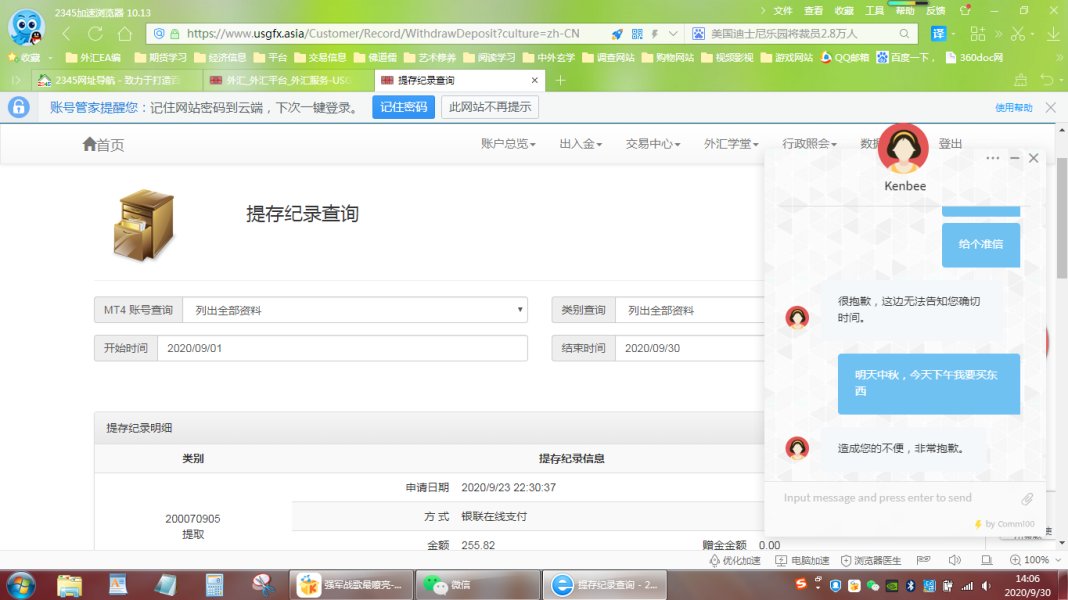This screenshot has height=600, width=1068.
Task: Click the browser home icon
Action: pos(124,34)
